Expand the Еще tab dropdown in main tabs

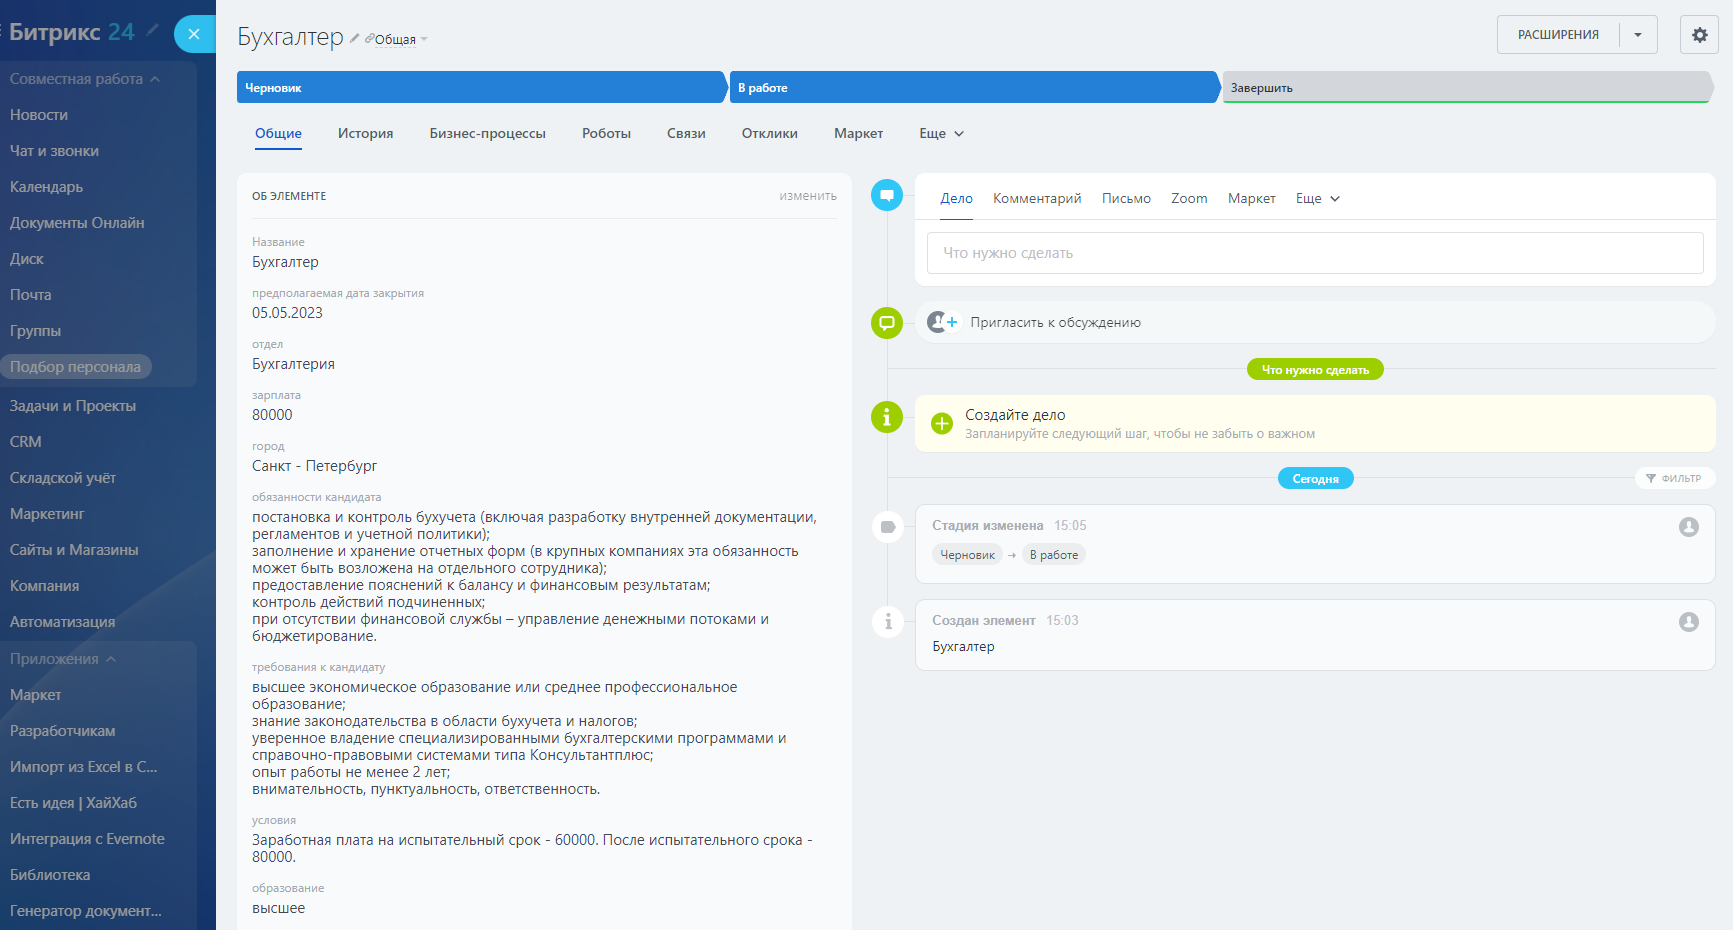(x=941, y=134)
